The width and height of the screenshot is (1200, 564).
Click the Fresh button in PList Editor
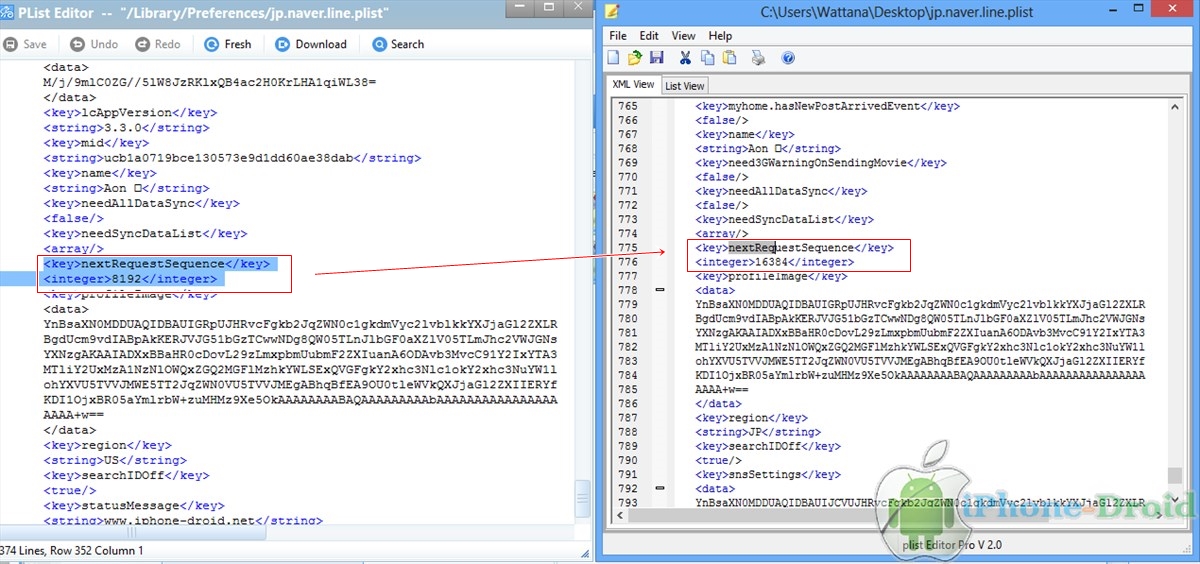(x=228, y=44)
